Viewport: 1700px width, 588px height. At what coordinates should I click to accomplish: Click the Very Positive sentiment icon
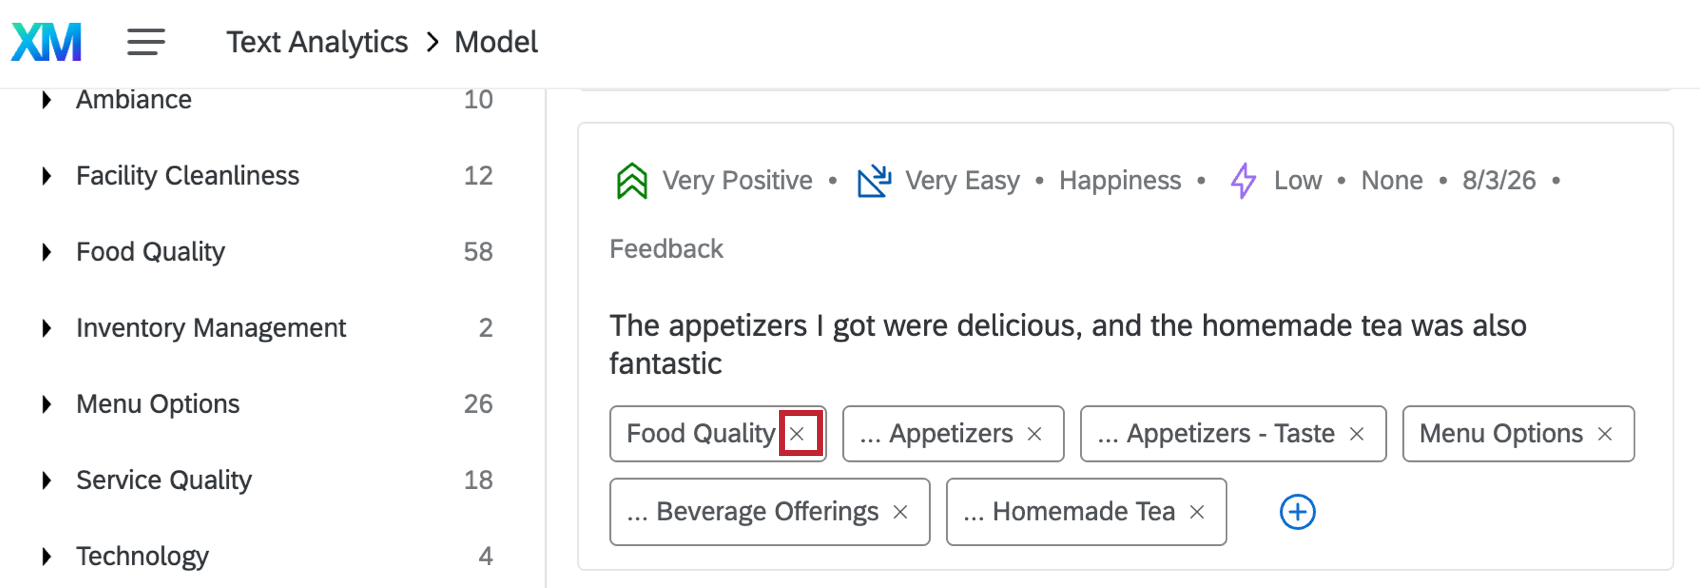(632, 181)
